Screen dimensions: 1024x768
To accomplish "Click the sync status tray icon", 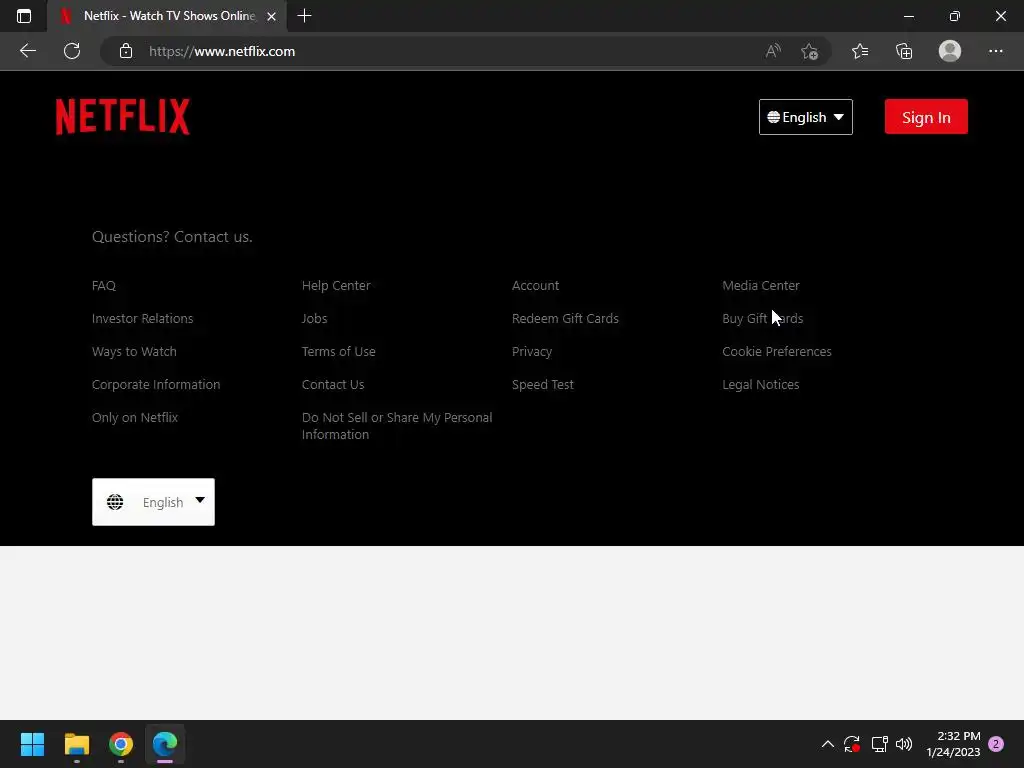I will pos(852,744).
